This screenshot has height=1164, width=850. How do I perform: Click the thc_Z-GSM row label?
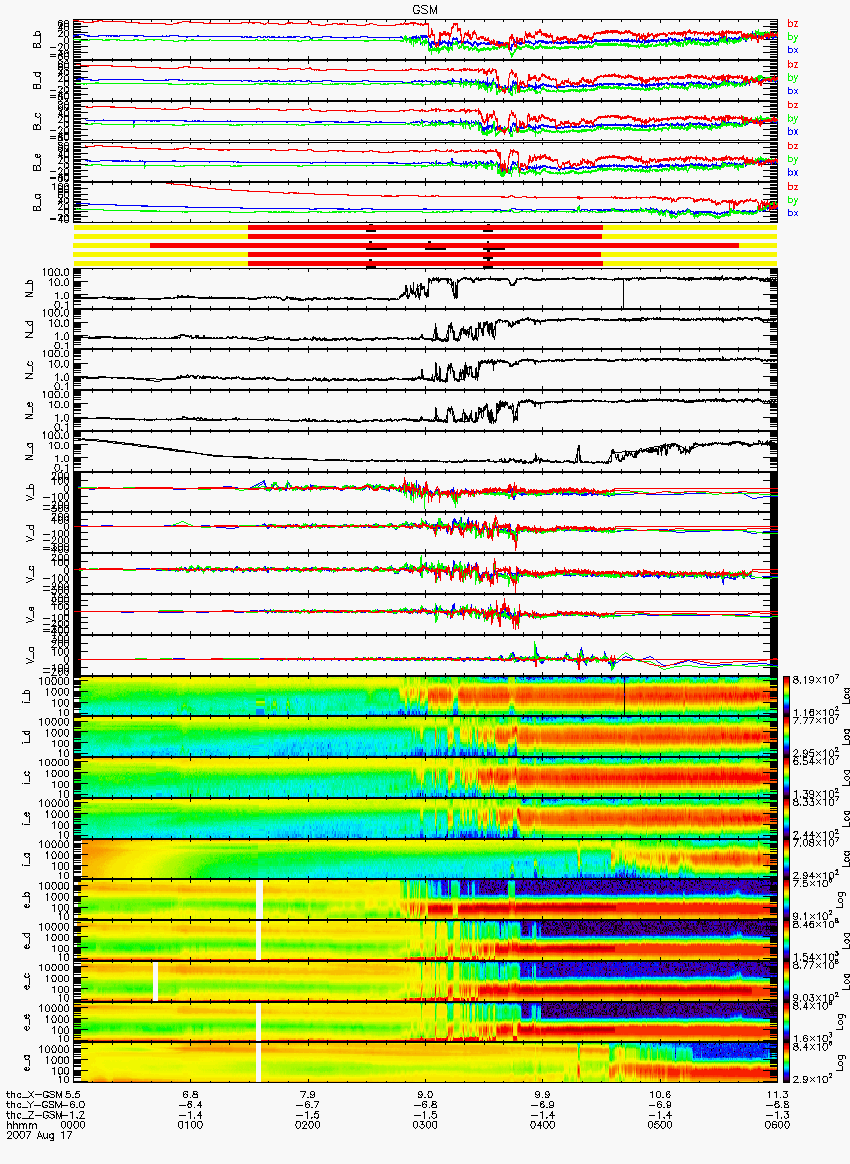[34, 1115]
